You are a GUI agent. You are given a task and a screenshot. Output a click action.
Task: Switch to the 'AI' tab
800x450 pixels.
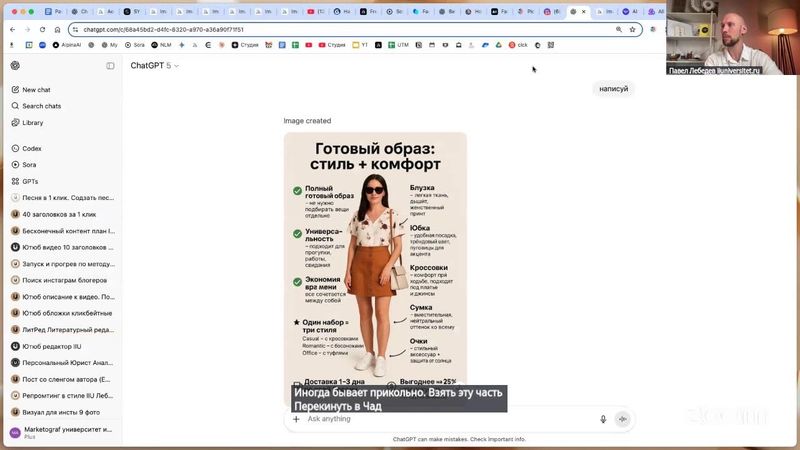pyautogui.click(x=630, y=12)
